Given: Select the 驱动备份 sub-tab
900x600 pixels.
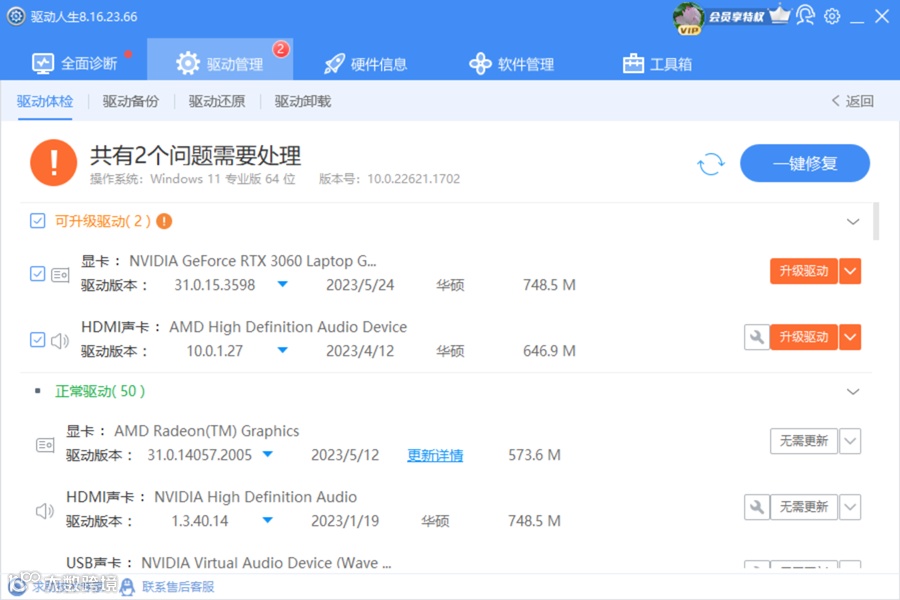Looking at the screenshot, I should (x=131, y=102).
